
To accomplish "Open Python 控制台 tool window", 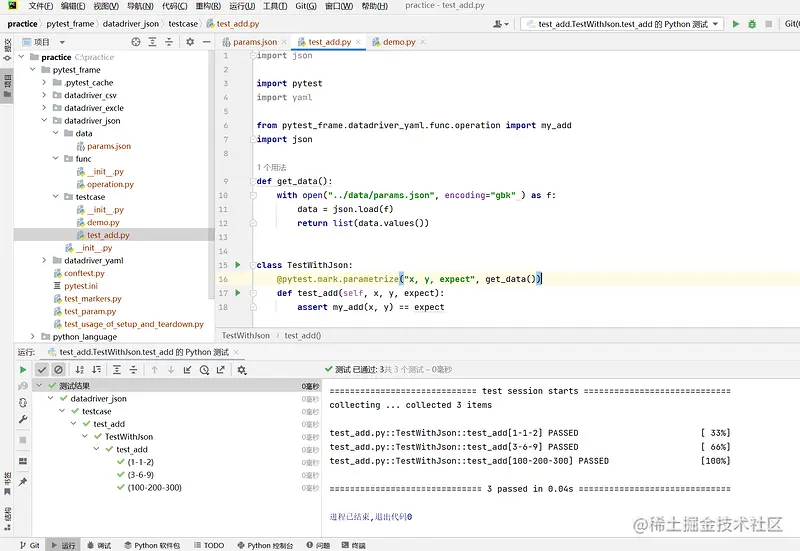I will 265,545.
